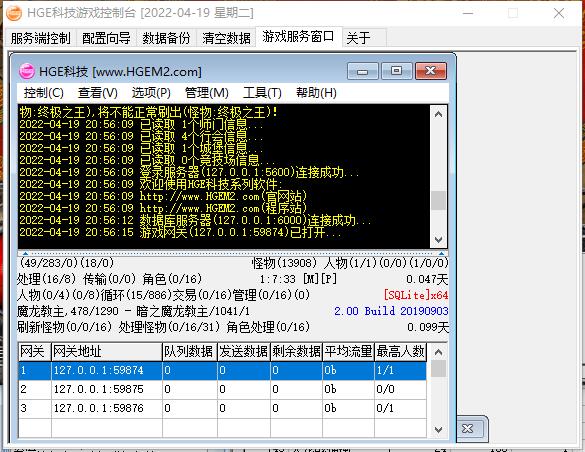Close the inner HGE科技 window

pos(431,71)
